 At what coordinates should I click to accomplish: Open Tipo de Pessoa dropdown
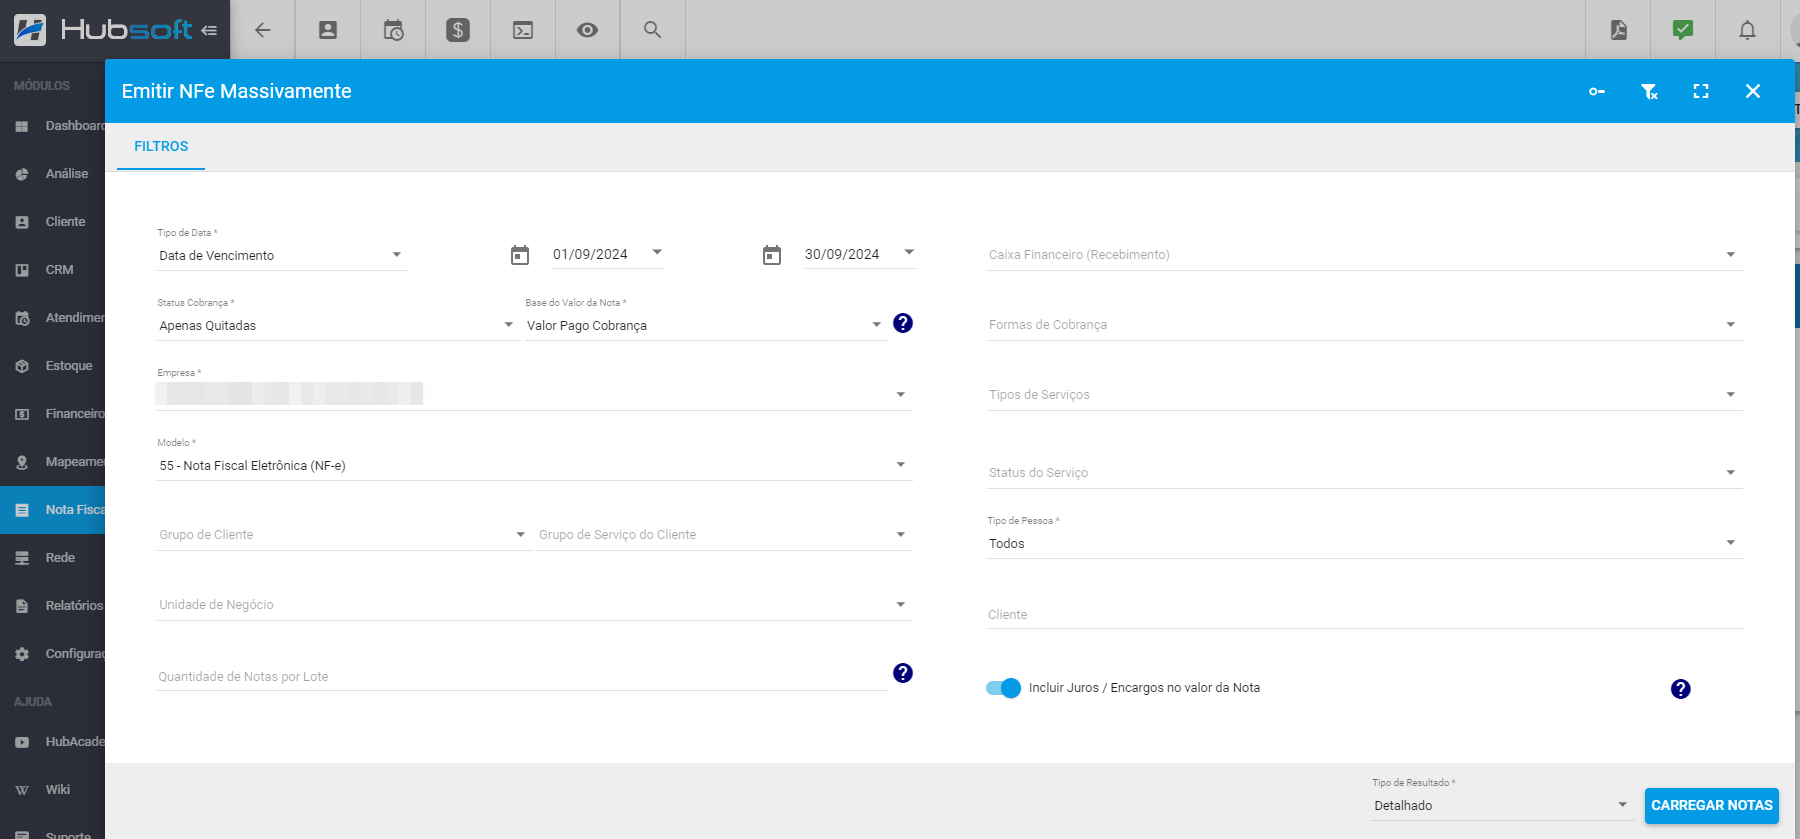point(1364,543)
